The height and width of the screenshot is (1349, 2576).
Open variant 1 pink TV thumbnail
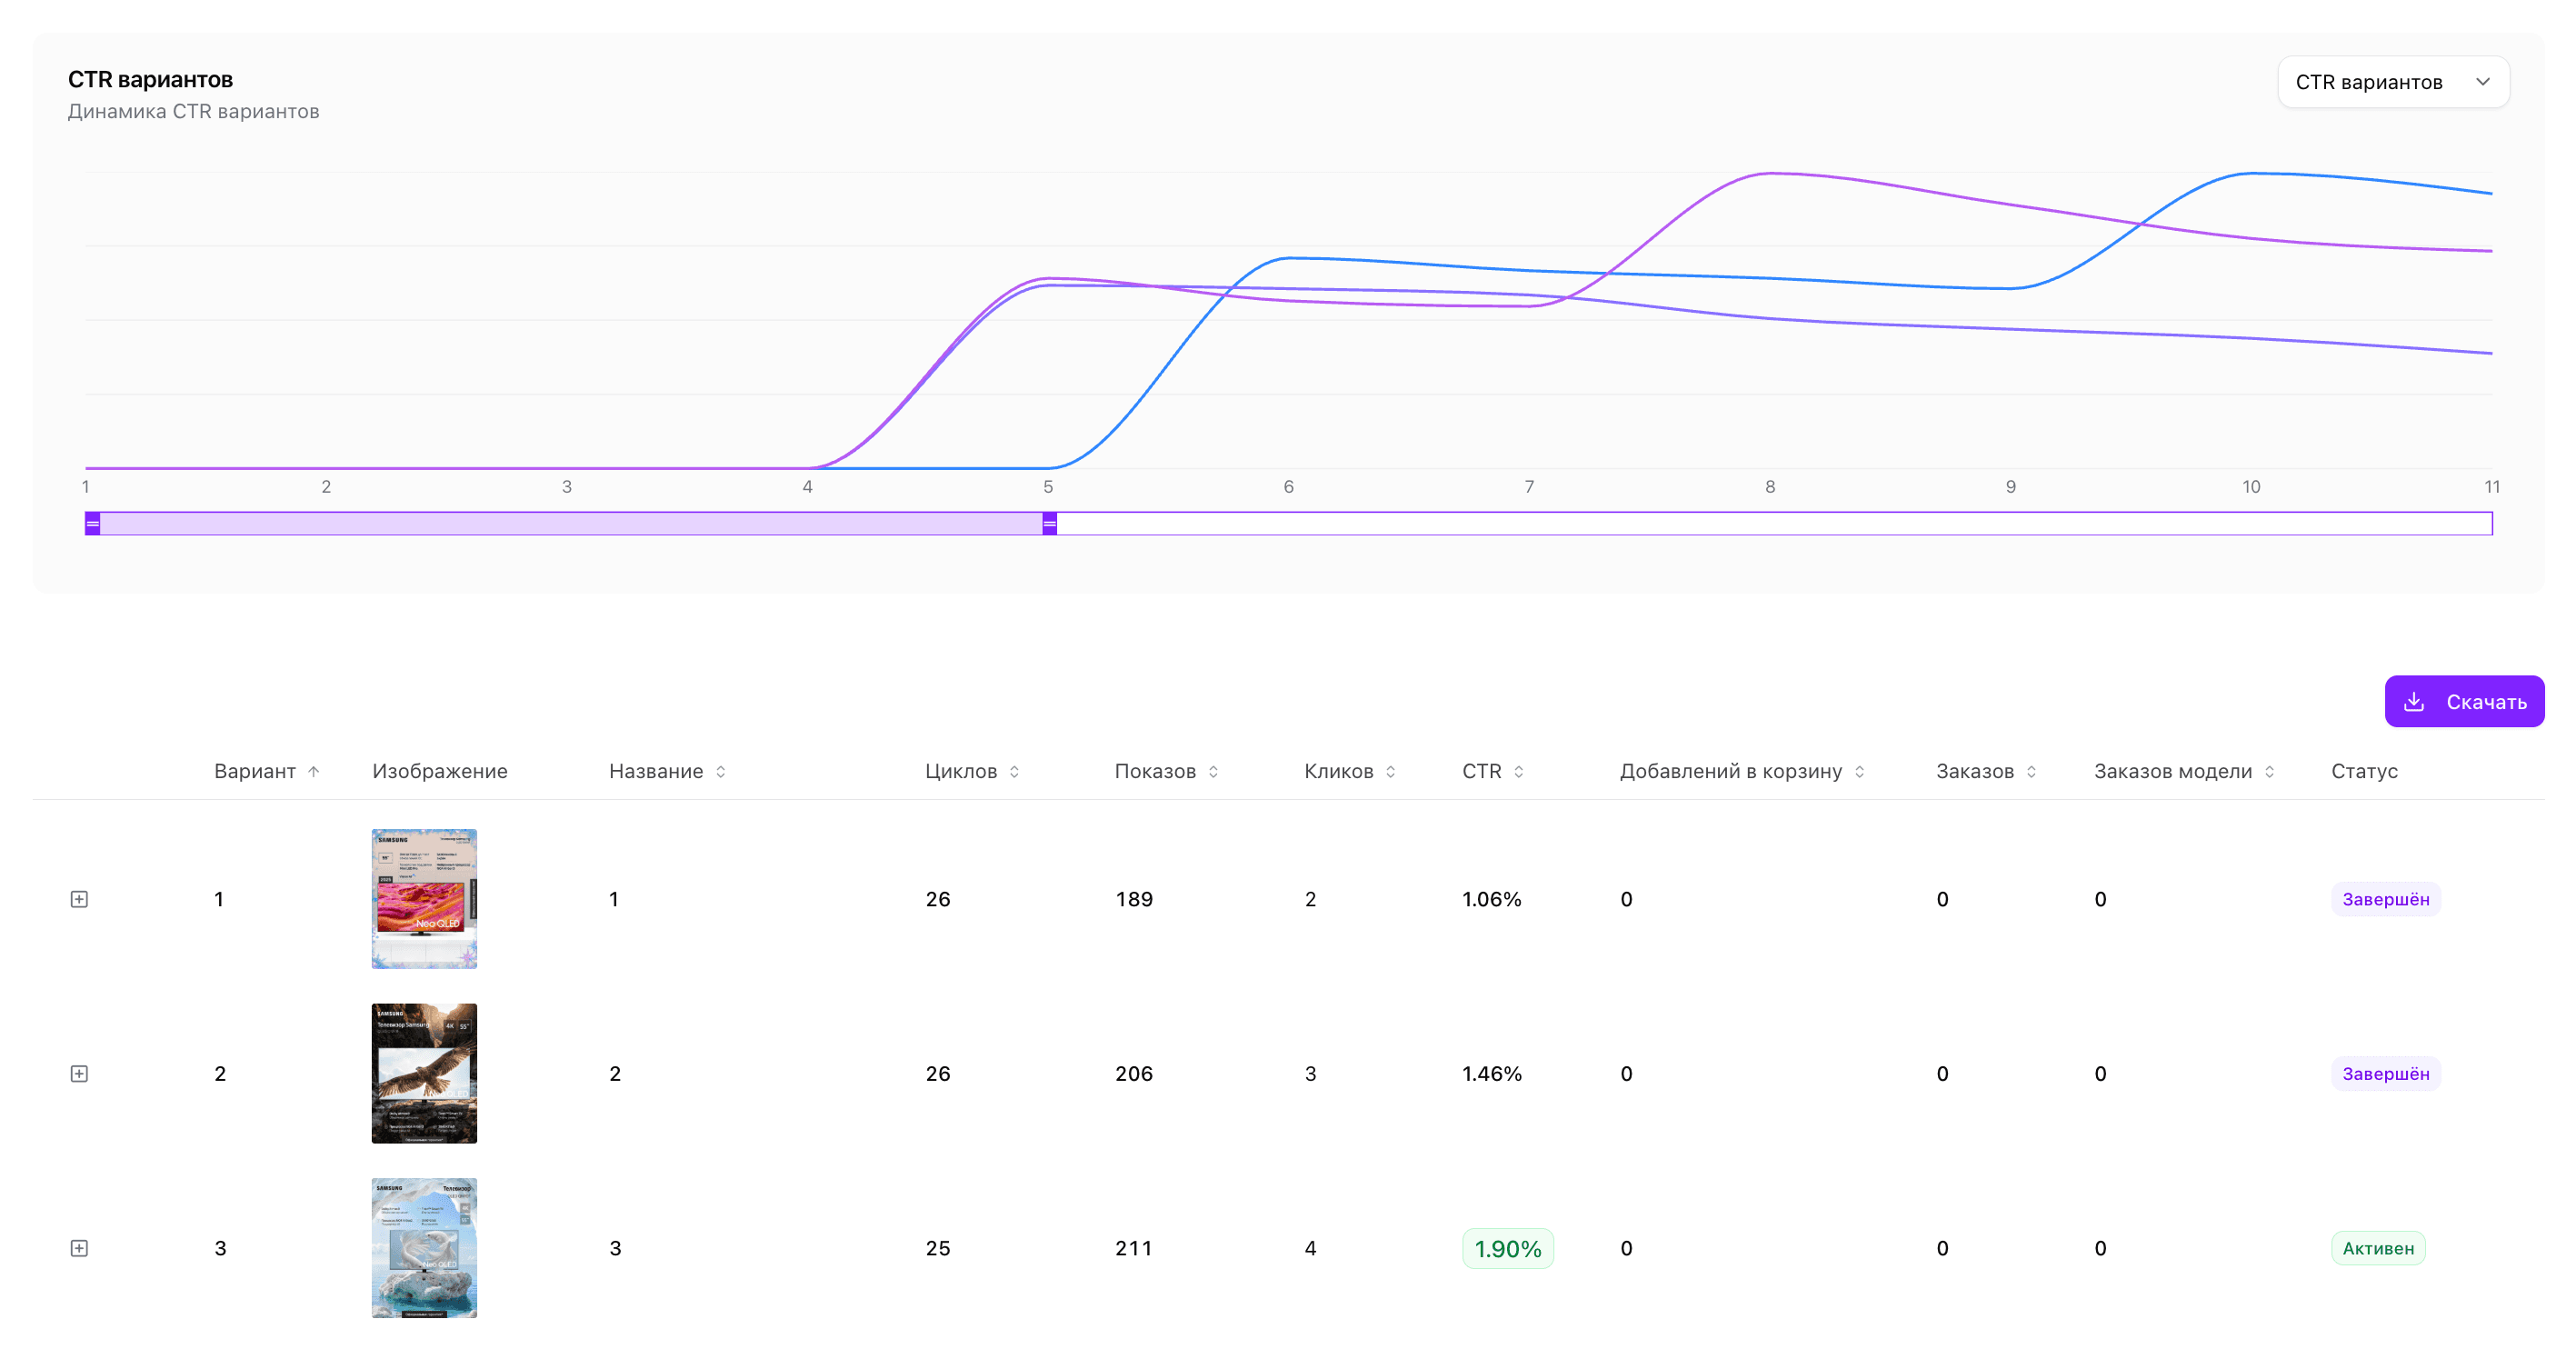coord(424,898)
